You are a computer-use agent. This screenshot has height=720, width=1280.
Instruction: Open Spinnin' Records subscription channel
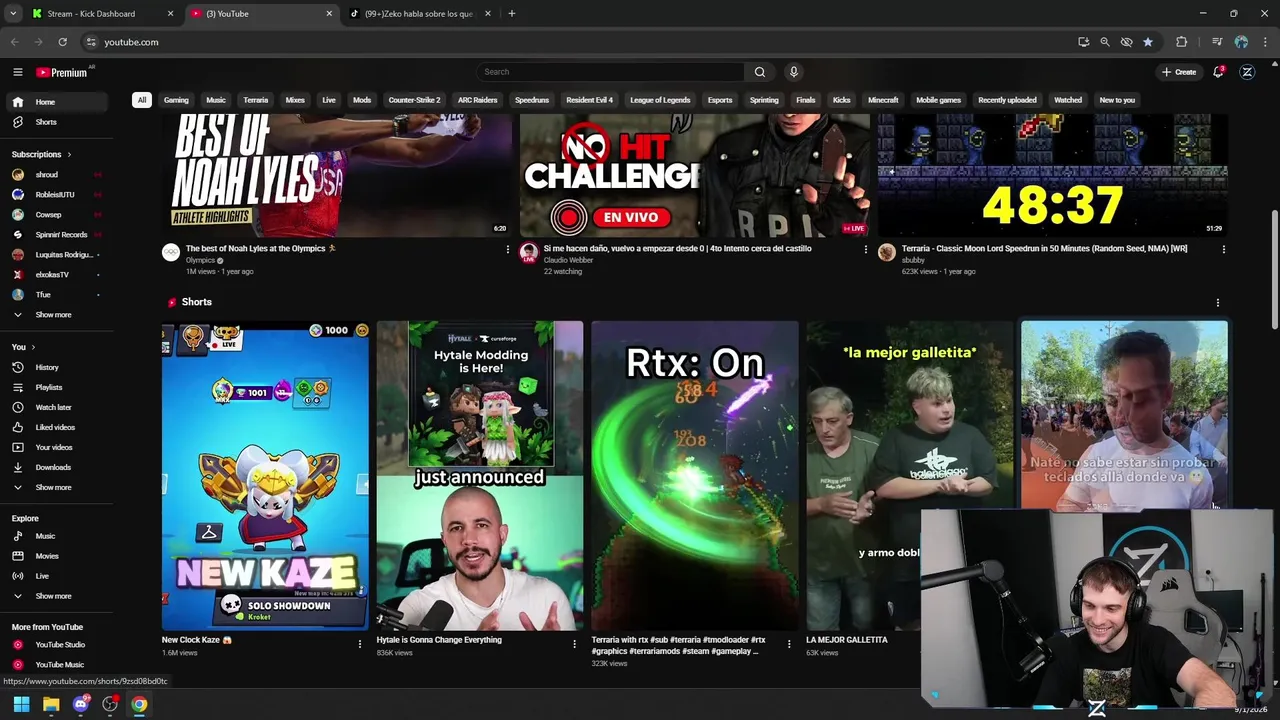tap(55, 235)
